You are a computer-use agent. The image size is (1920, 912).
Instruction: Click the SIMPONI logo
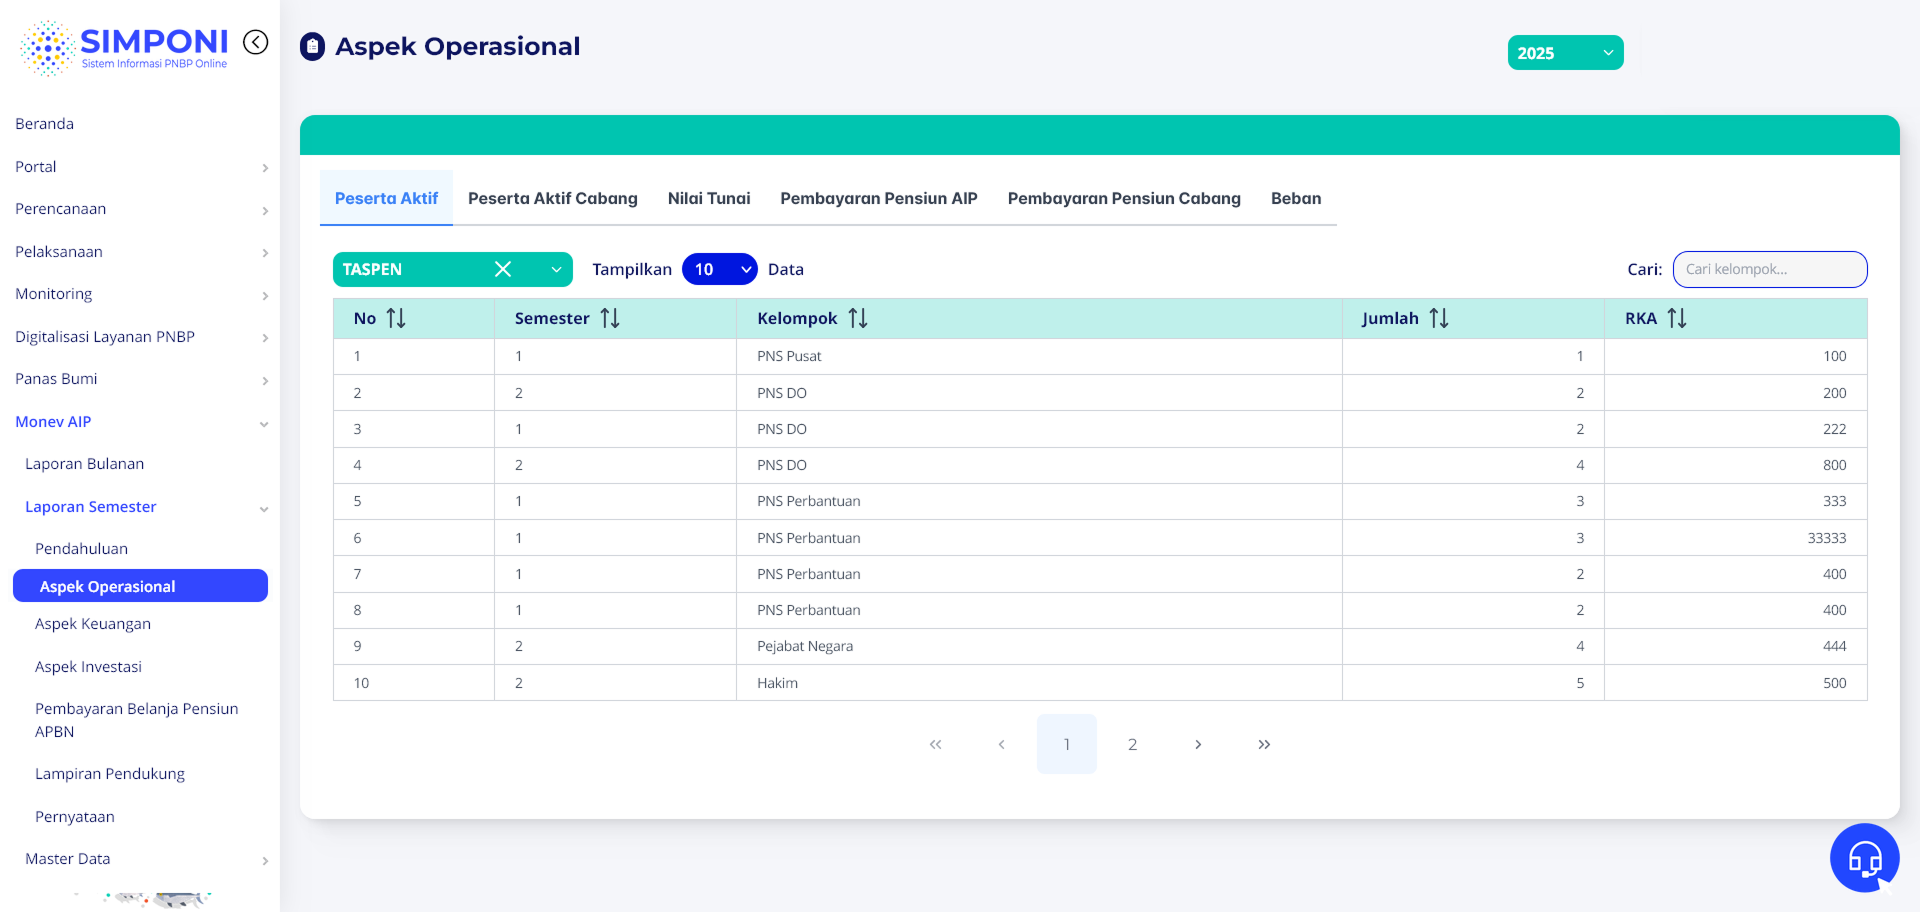pos(124,48)
